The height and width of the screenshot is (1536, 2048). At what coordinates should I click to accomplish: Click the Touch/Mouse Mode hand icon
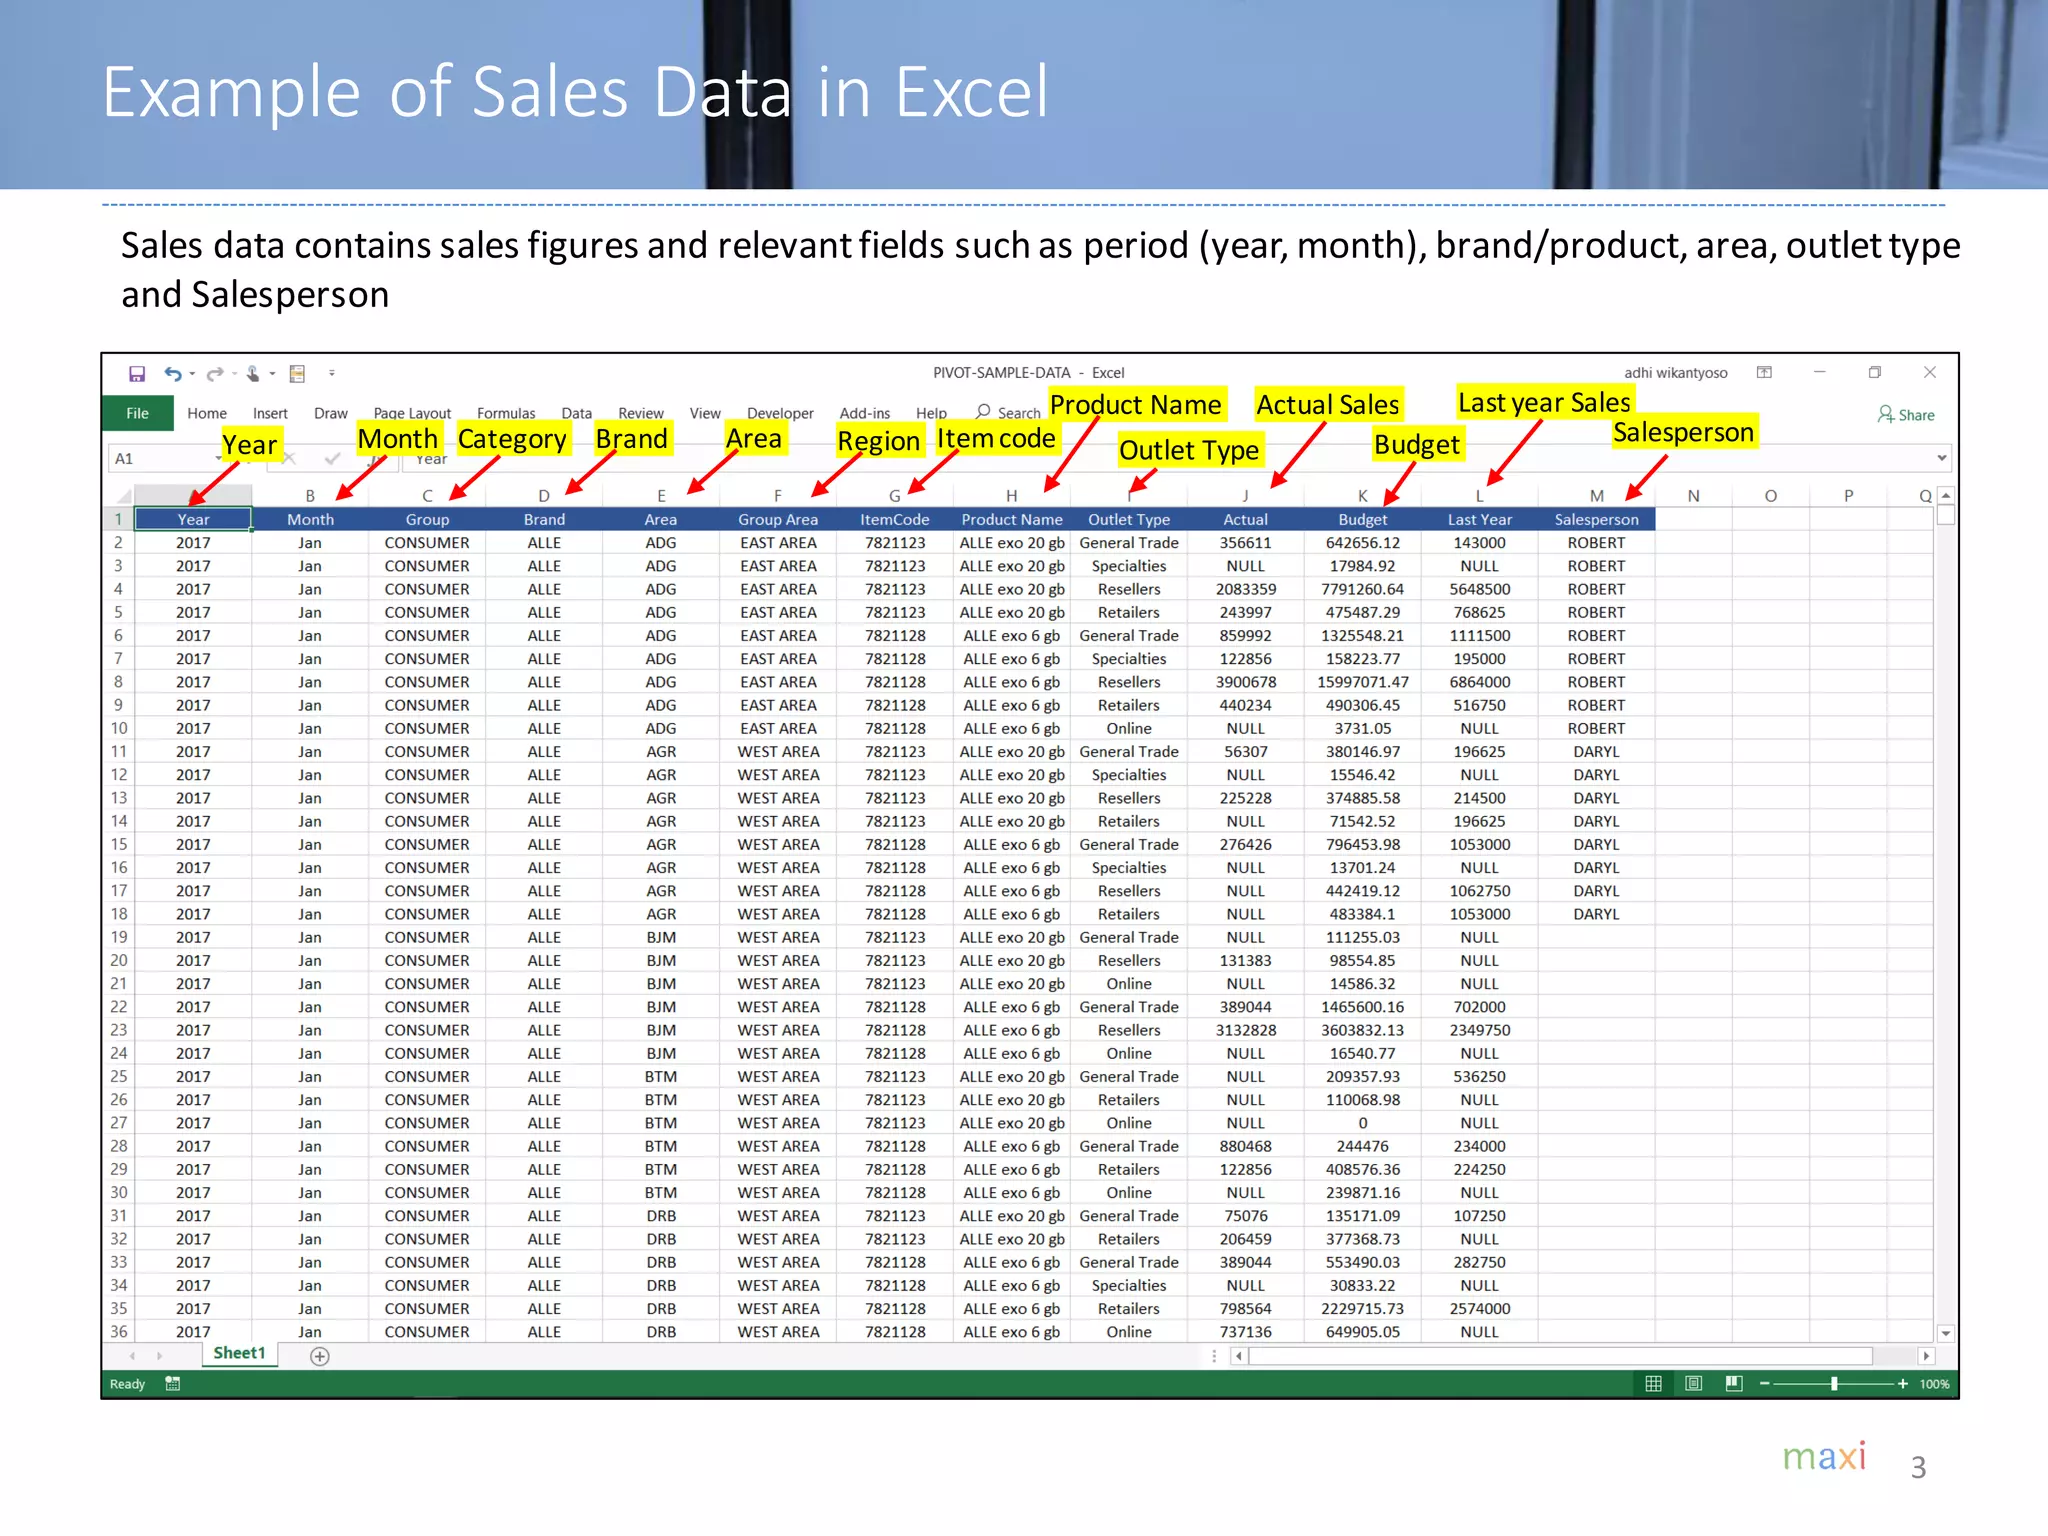253,373
